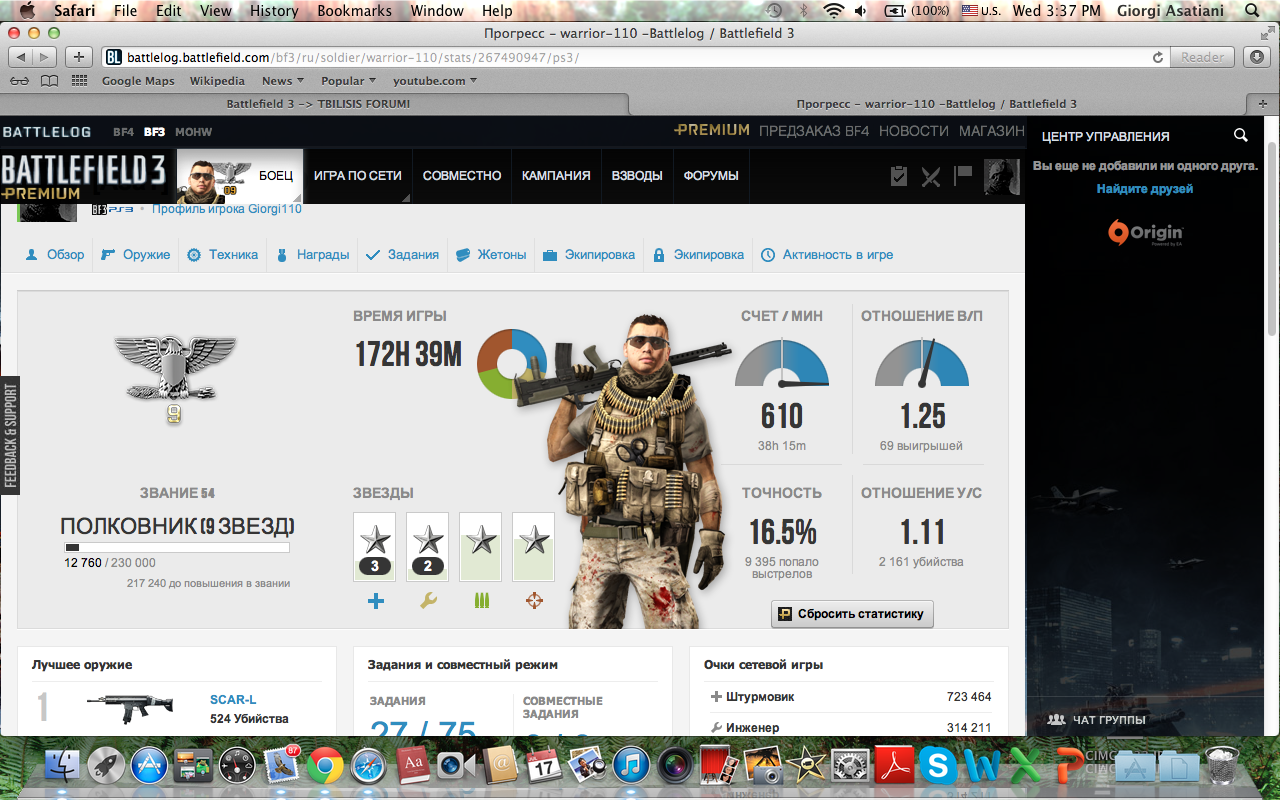1280x800 pixels.
Task: Open Safari downloads arrow button
Action: (1257, 57)
